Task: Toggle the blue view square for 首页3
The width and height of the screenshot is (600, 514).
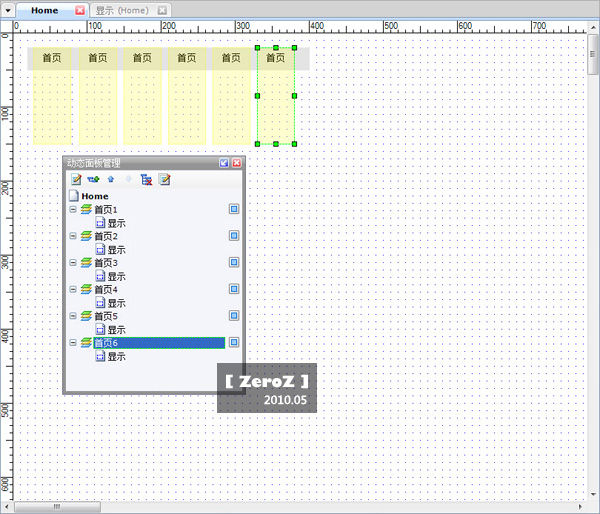Action: 234,262
